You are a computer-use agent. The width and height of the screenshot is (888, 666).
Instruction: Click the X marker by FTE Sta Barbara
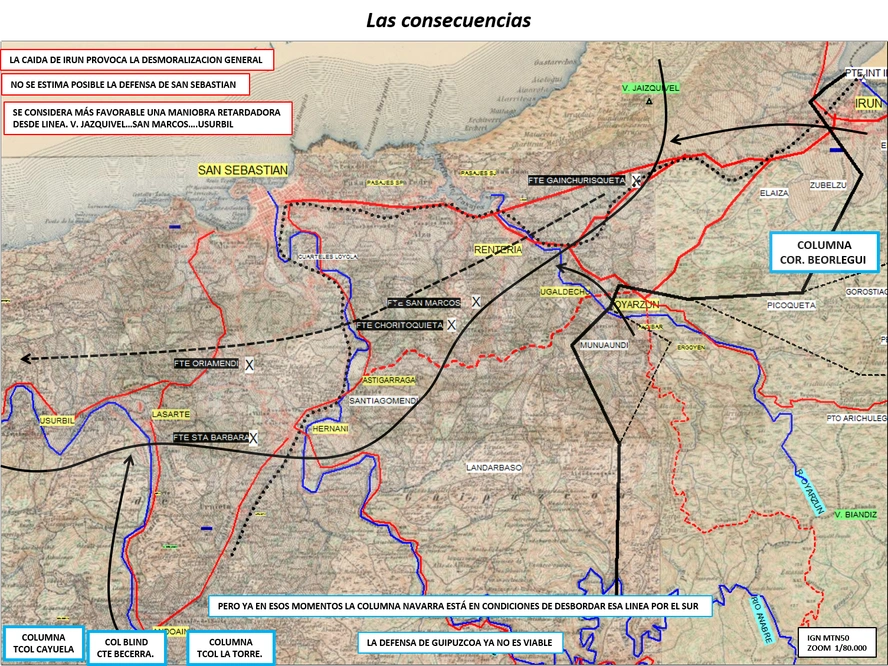(253, 438)
